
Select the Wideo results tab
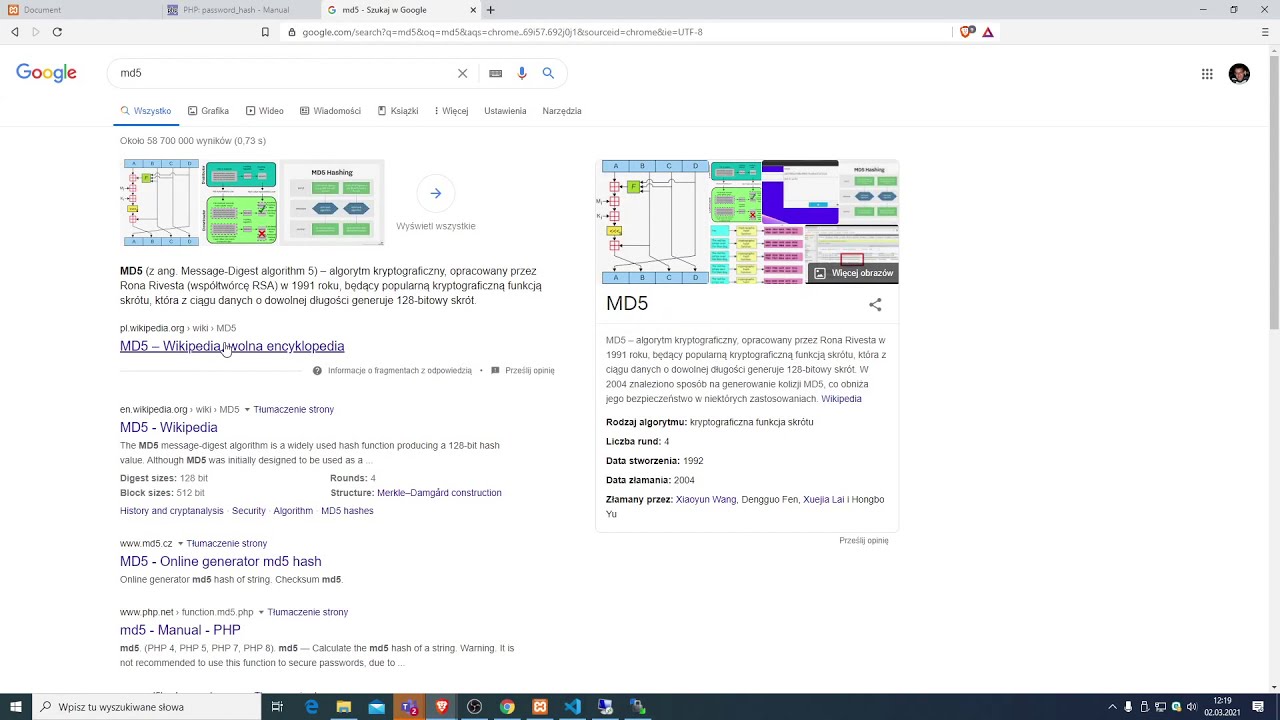click(x=265, y=111)
